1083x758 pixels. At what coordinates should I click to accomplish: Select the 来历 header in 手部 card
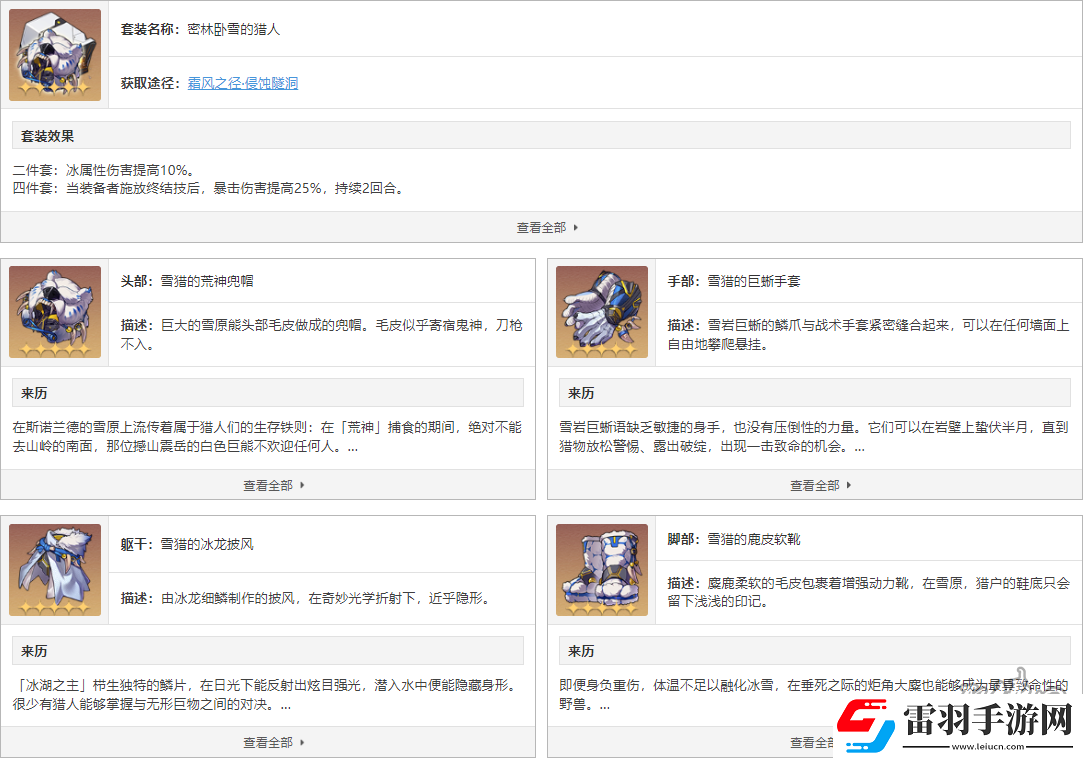click(x=581, y=393)
